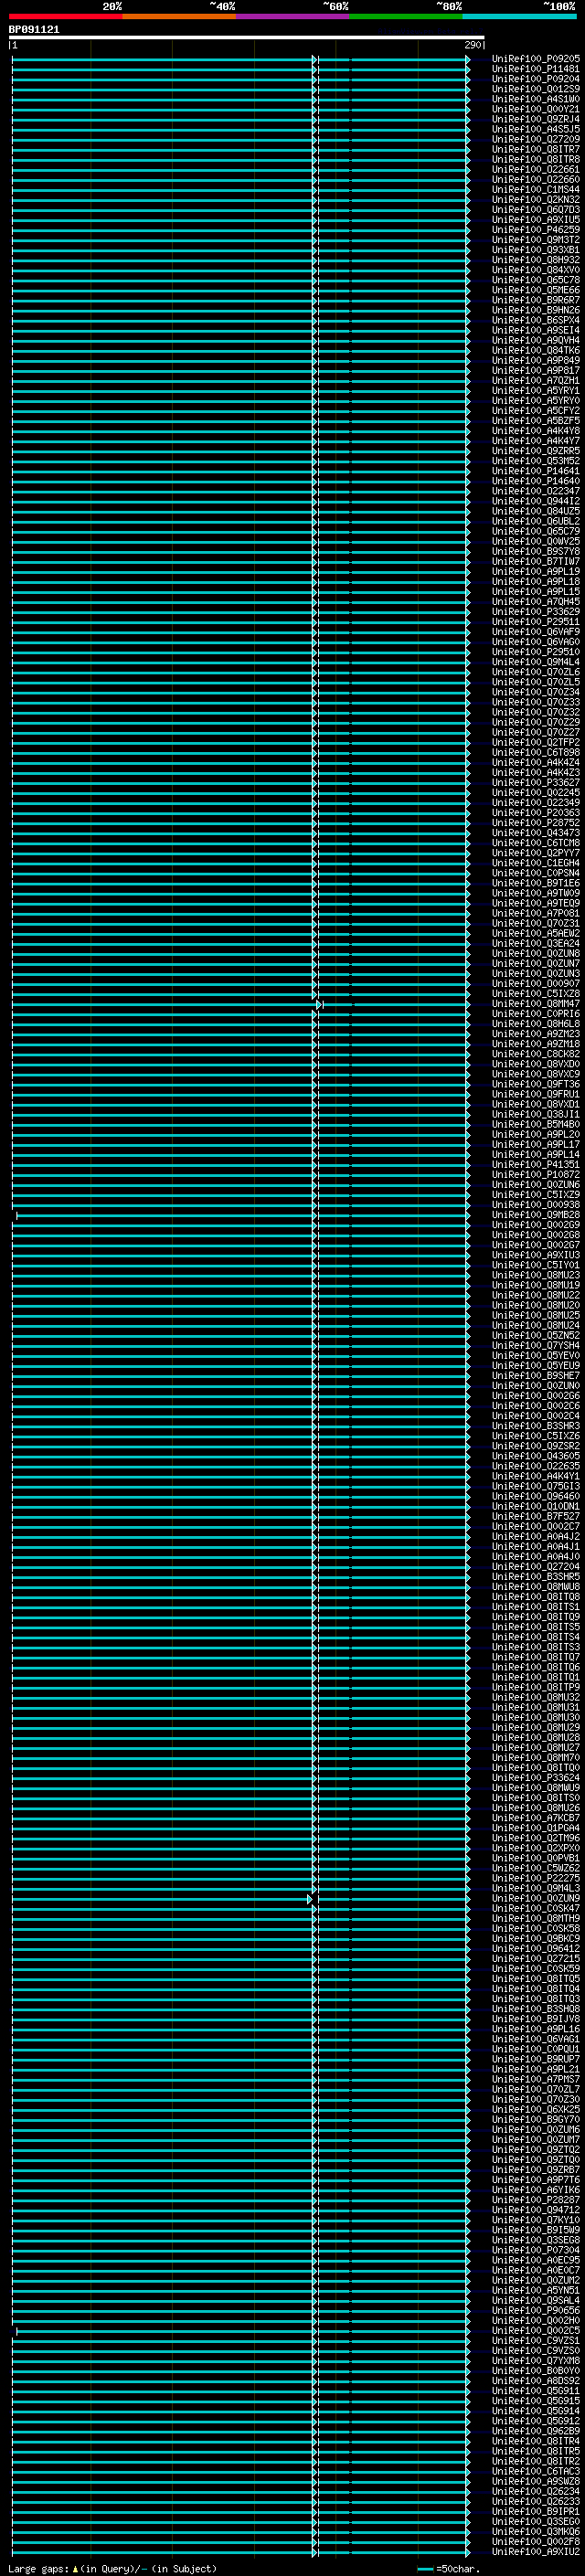Viewport: 585px width, 2576px height.
Task: Select the BP091121 query name
Action: (x=34, y=30)
